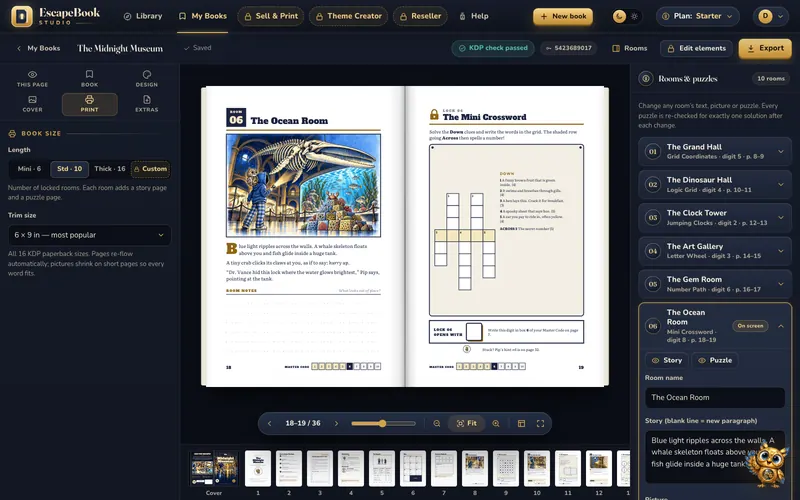
Task: Click the 10 rooms badge
Action: coord(770,79)
